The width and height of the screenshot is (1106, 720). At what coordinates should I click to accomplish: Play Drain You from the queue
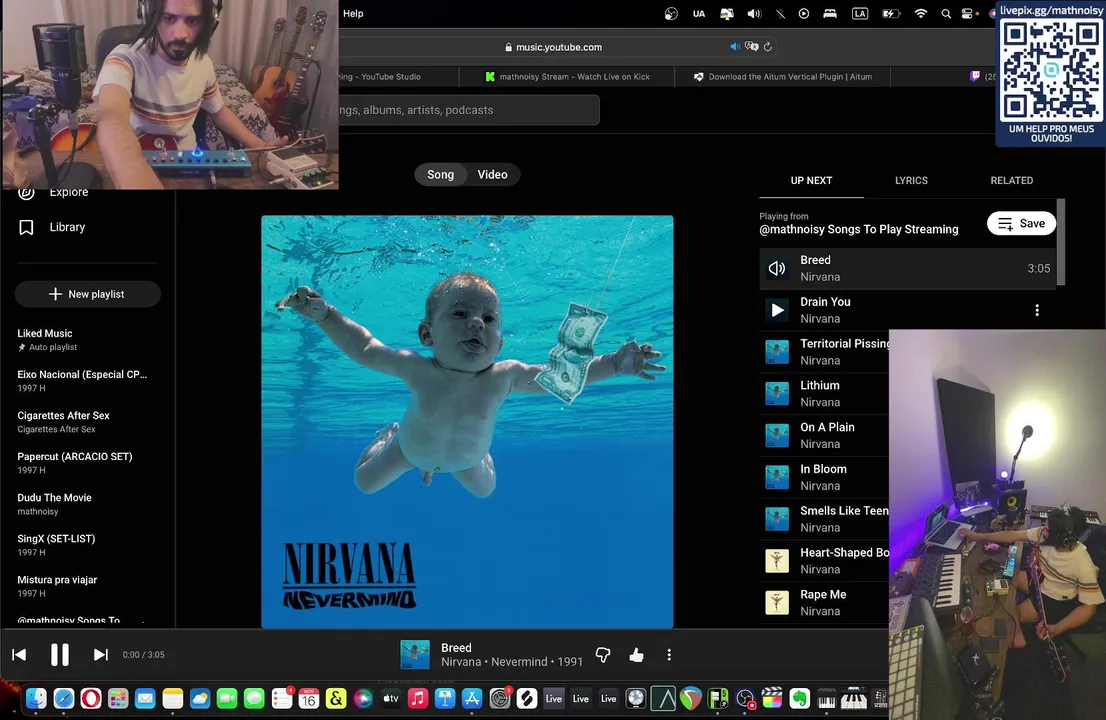pos(777,310)
